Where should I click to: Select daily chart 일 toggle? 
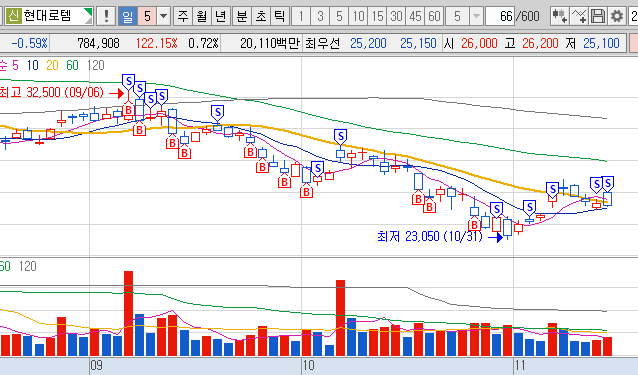[x=128, y=16]
